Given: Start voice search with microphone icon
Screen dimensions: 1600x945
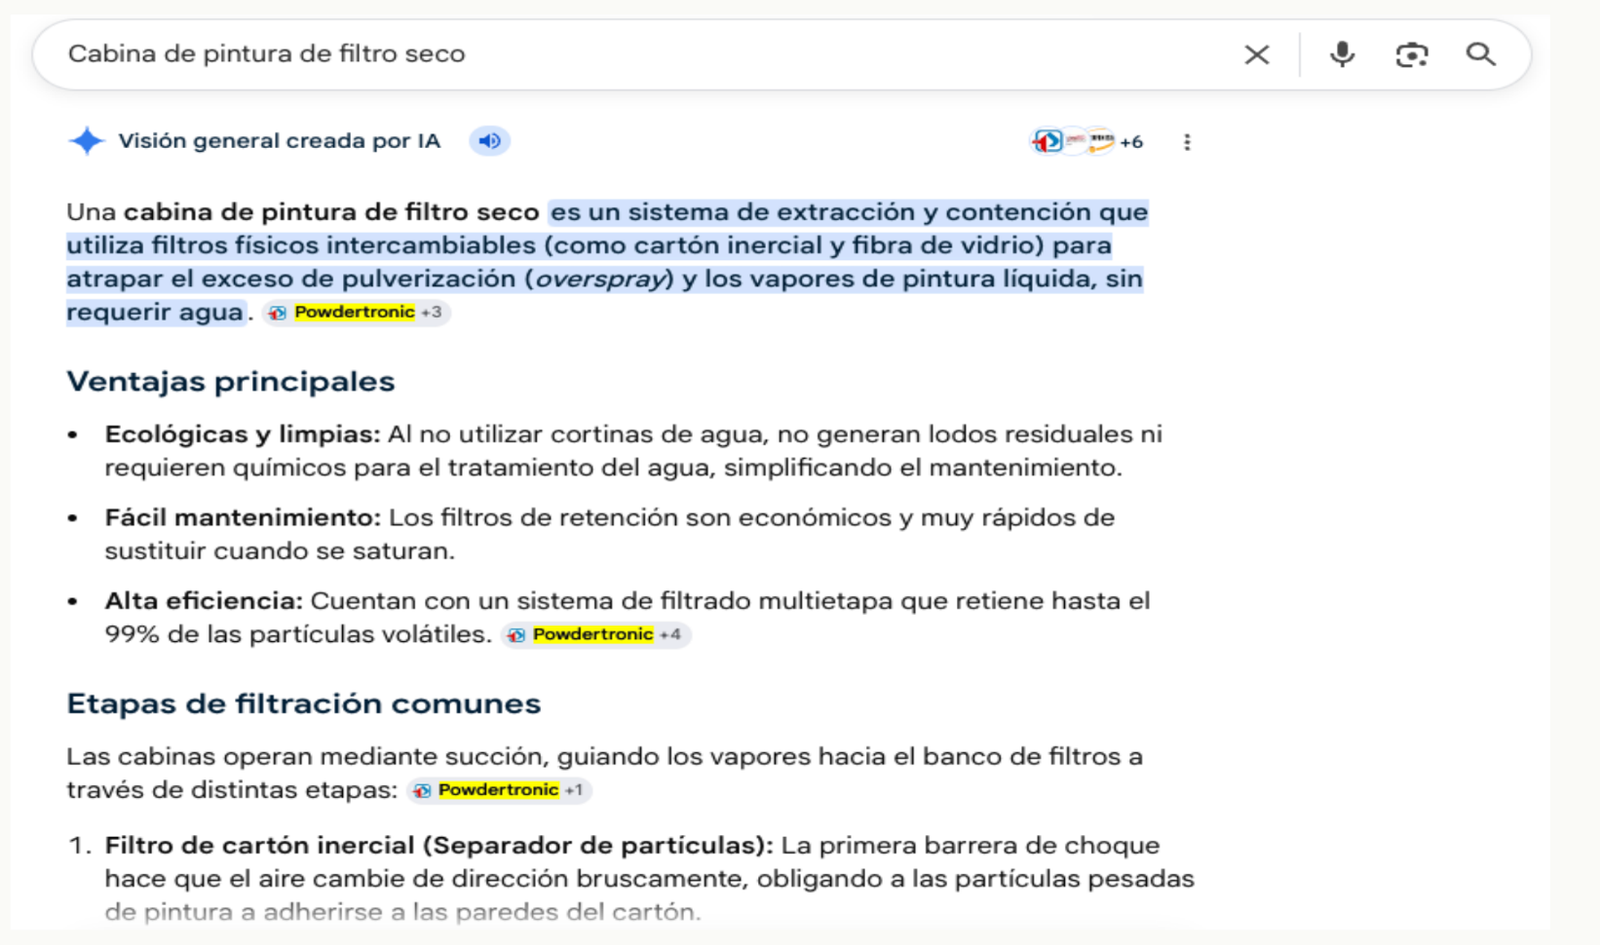Looking at the screenshot, I should click(1342, 54).
